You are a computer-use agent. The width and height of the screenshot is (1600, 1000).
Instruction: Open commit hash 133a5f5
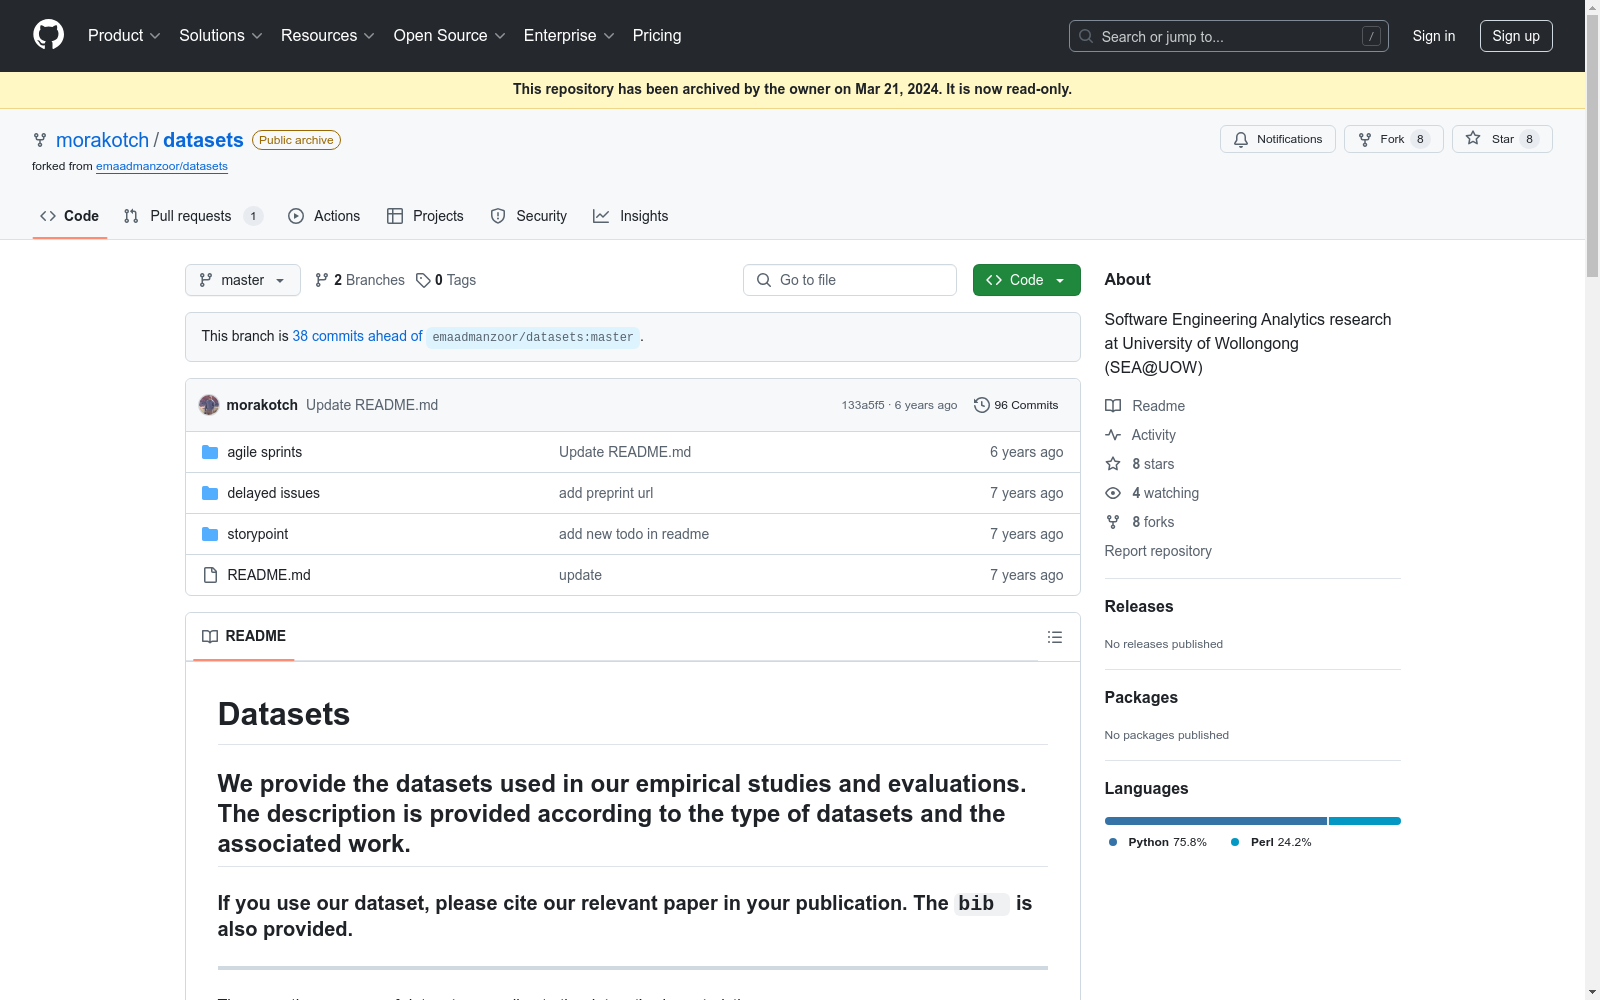pyautogui.click(x=863, y=405)
